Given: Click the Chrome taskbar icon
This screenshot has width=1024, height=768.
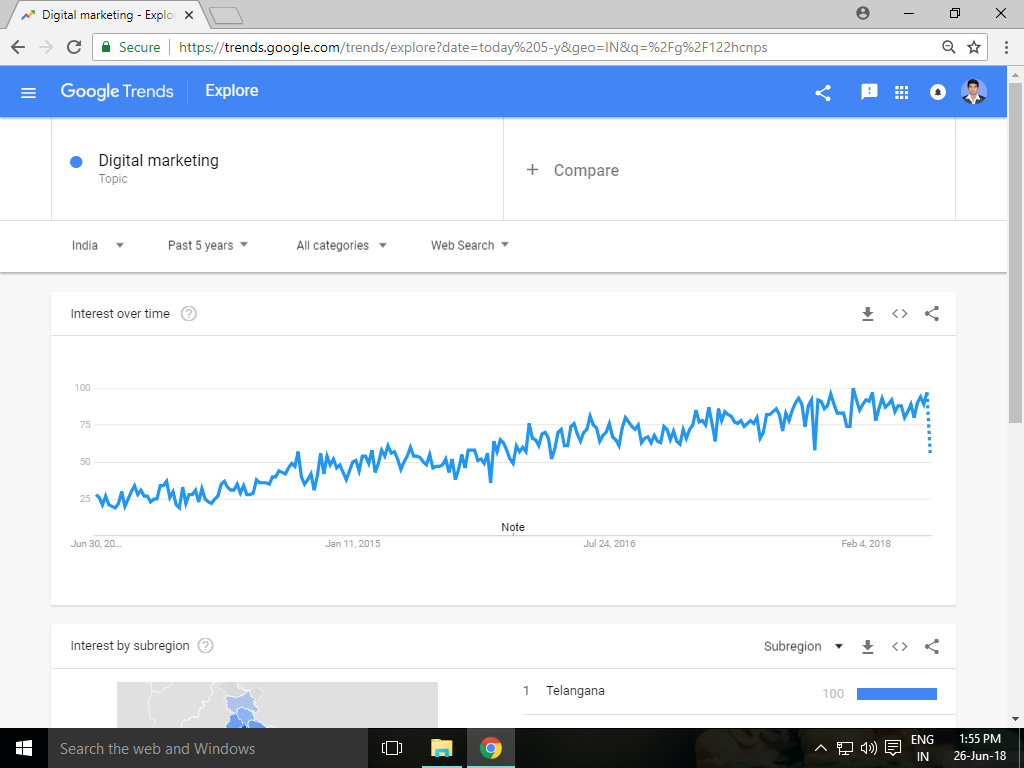Looking at the screenshot, I should [x=490, y=748].
